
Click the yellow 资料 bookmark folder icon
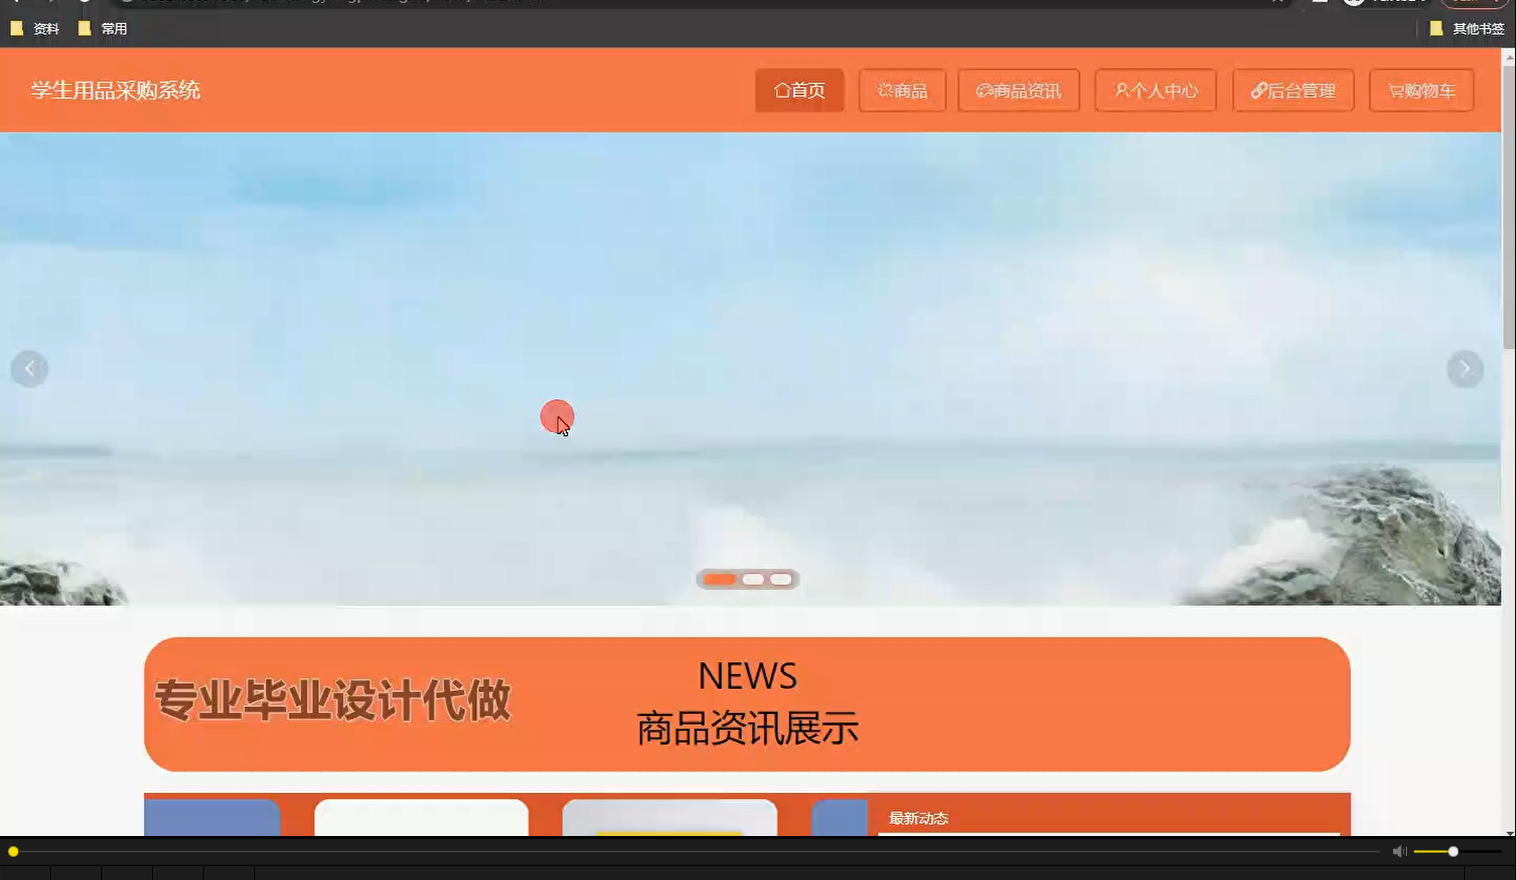(17, 28)
